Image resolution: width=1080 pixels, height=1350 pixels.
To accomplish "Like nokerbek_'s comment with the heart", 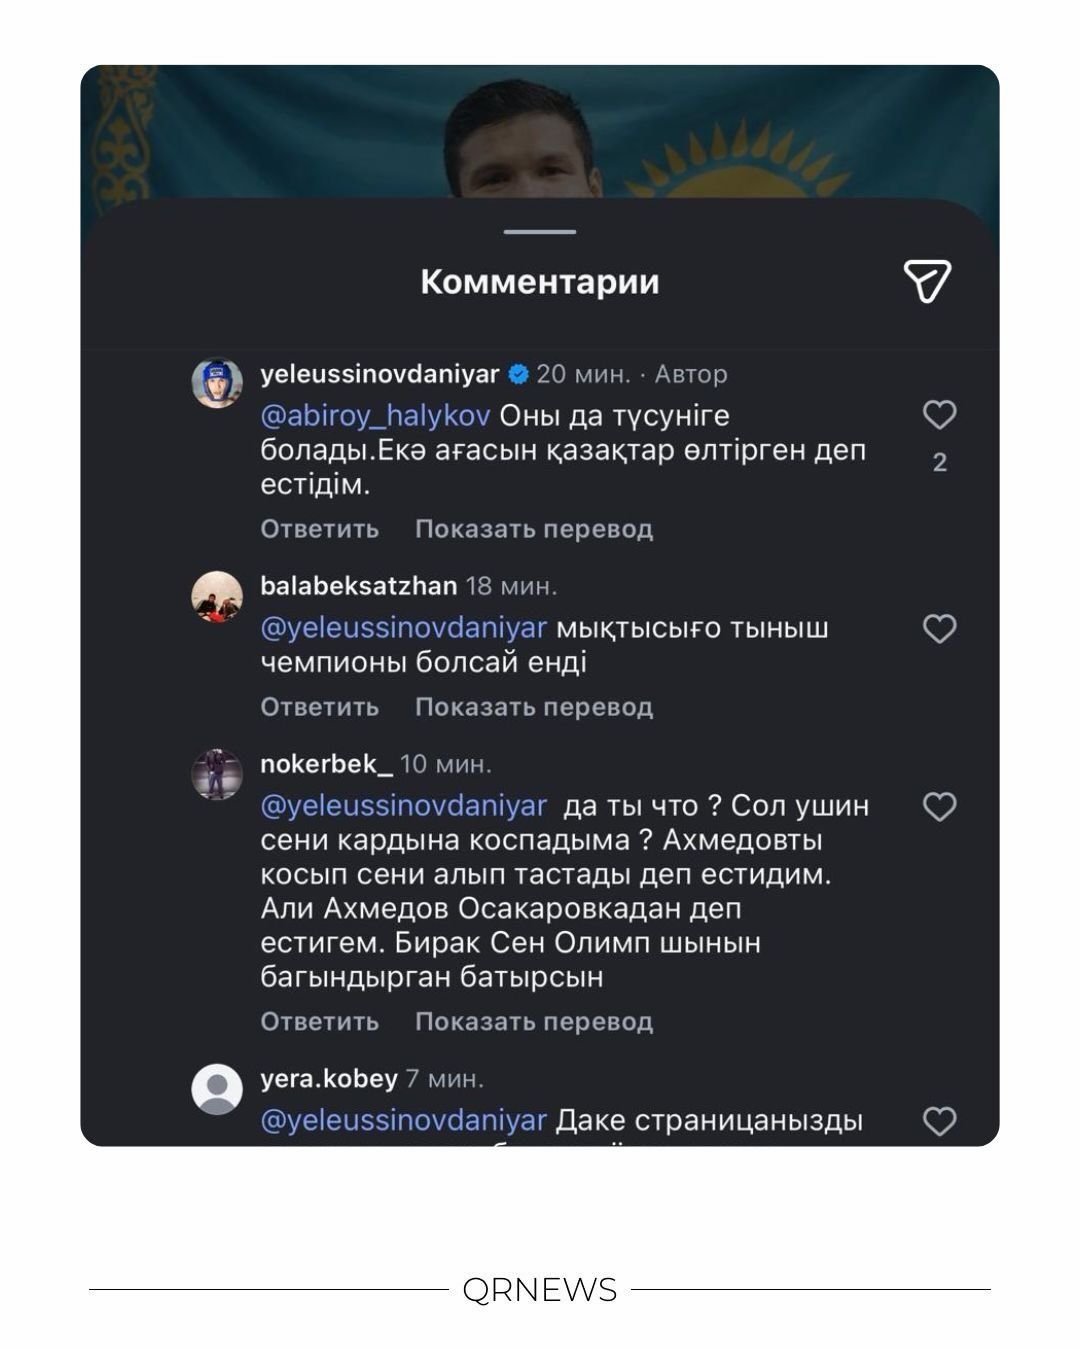I will point(939,807).
